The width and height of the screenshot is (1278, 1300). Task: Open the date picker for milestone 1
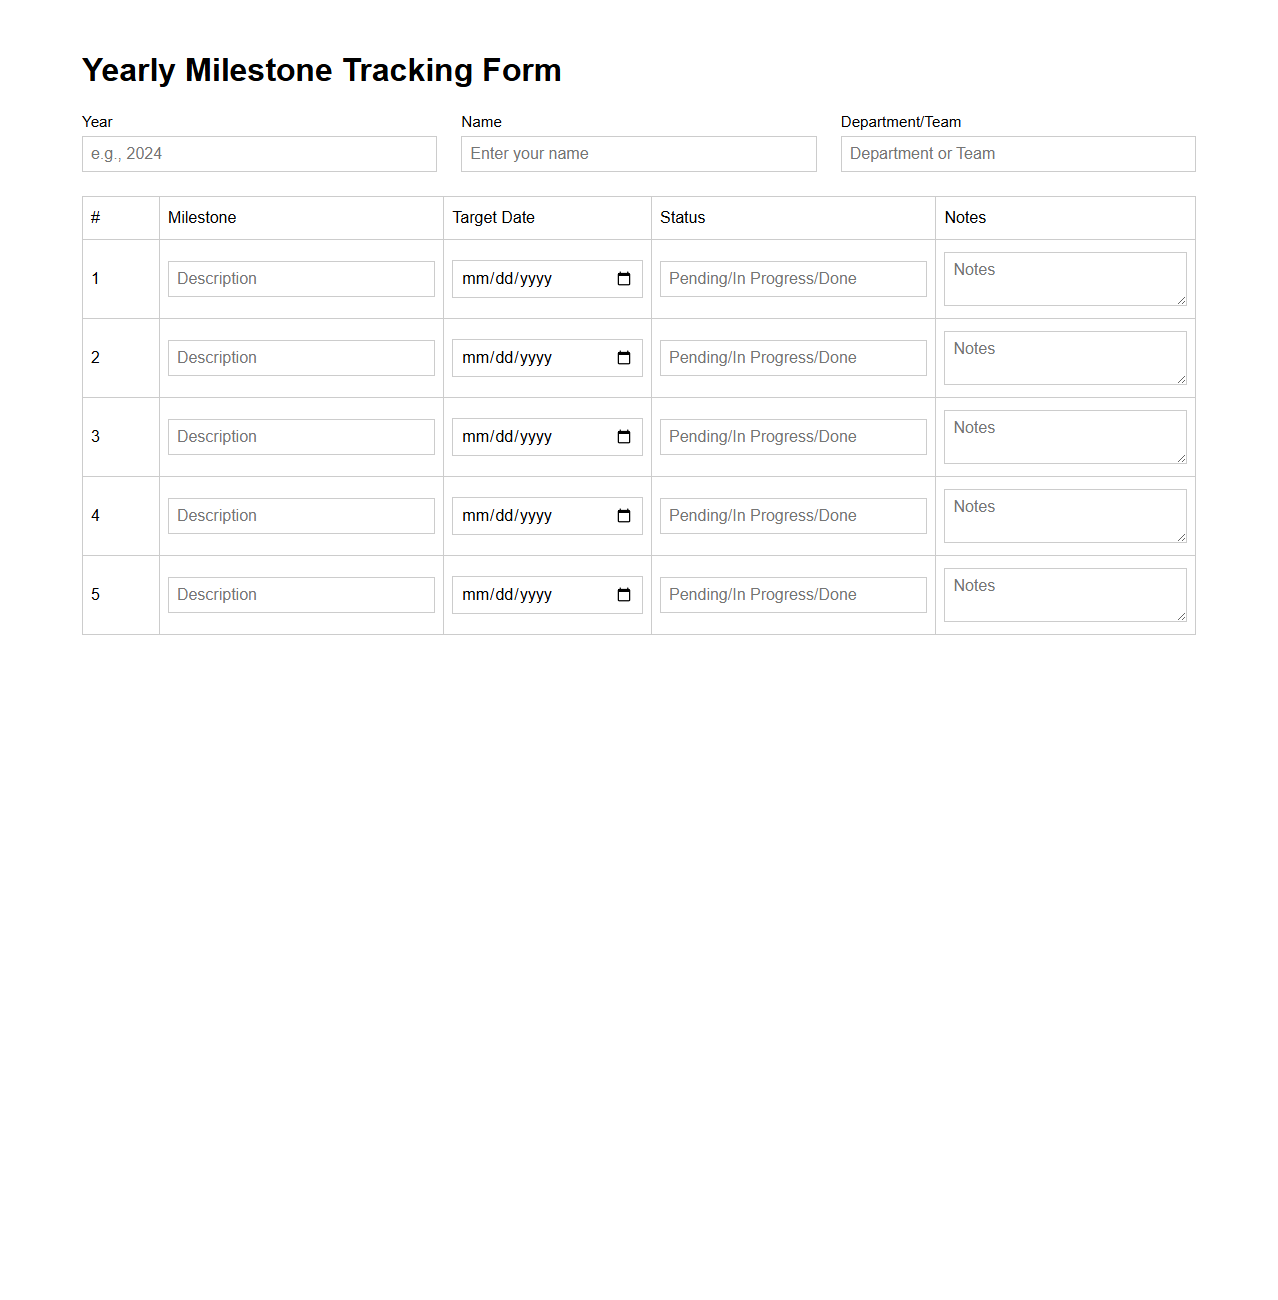624,279
